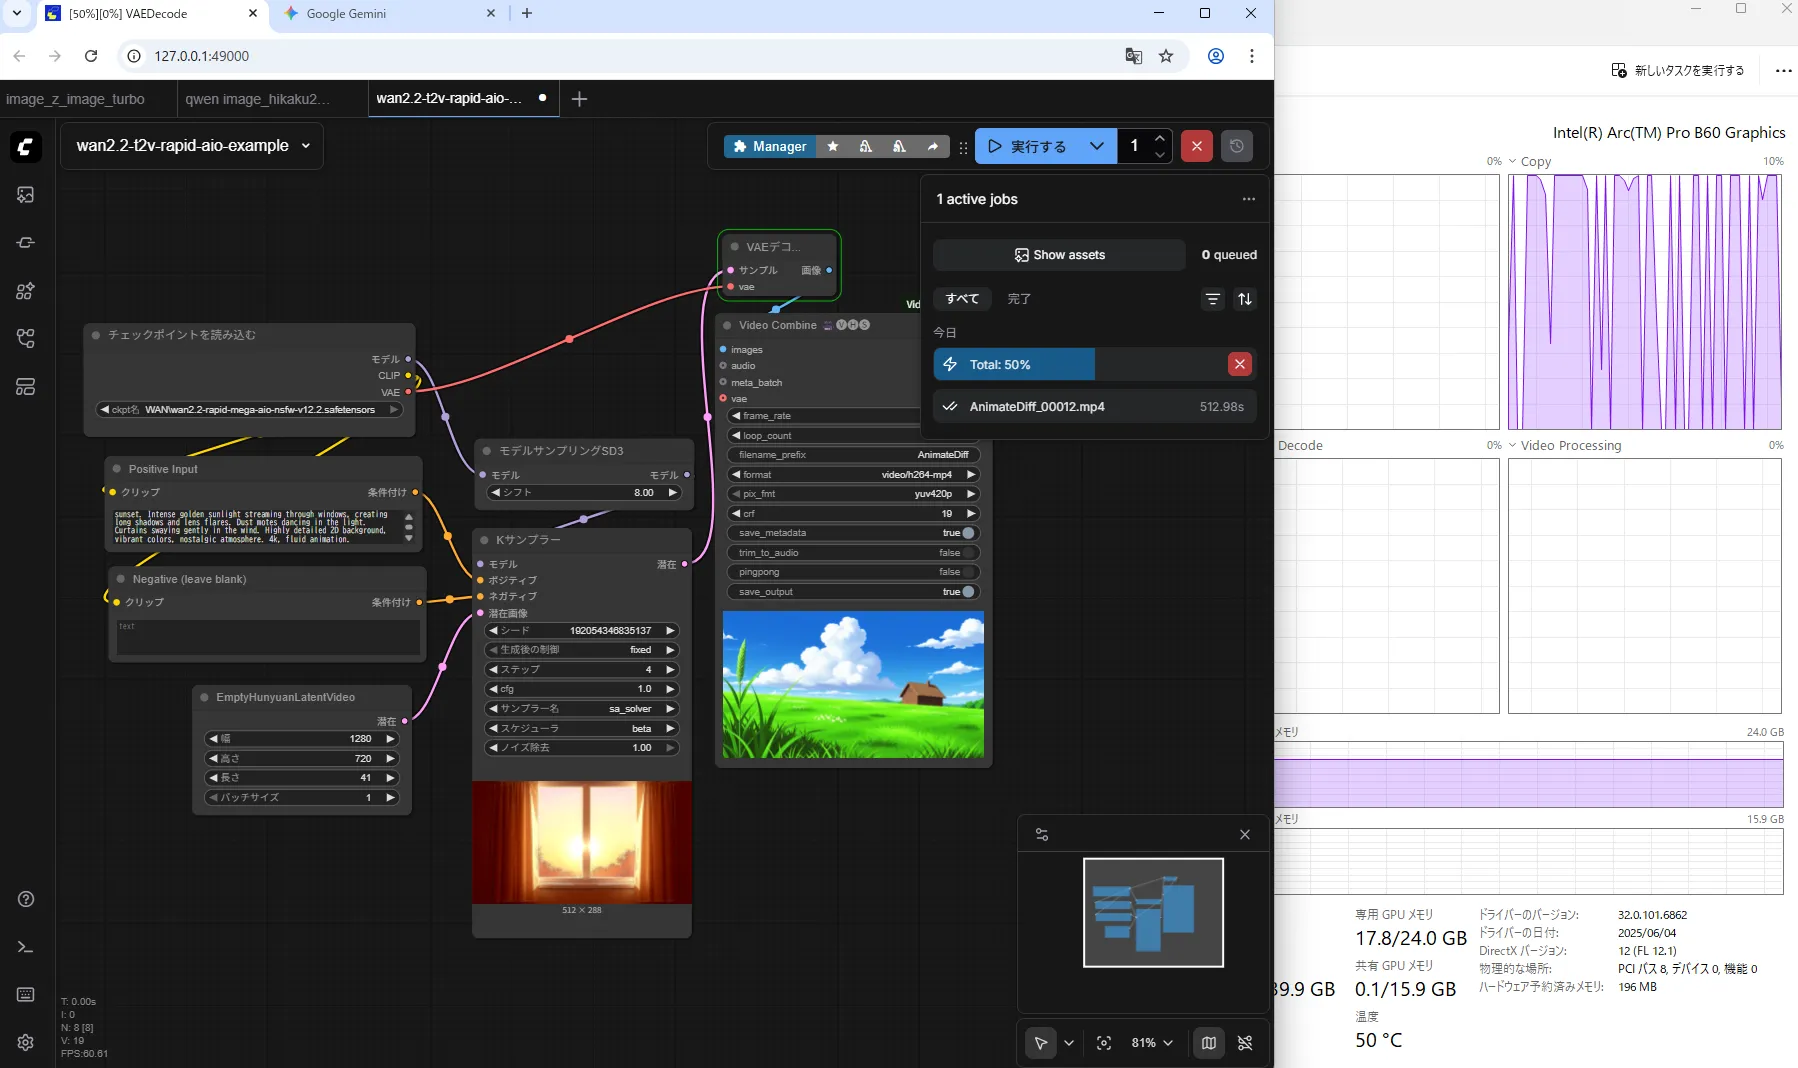Image resolution: width=1798 pixels, height=1068 pixels.
Task: Click the Manager button
Action: [x=769, y=146]
